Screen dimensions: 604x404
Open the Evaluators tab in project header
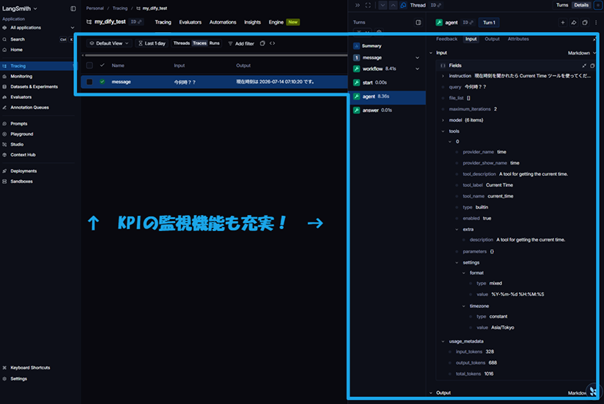[x=190, y=22]
